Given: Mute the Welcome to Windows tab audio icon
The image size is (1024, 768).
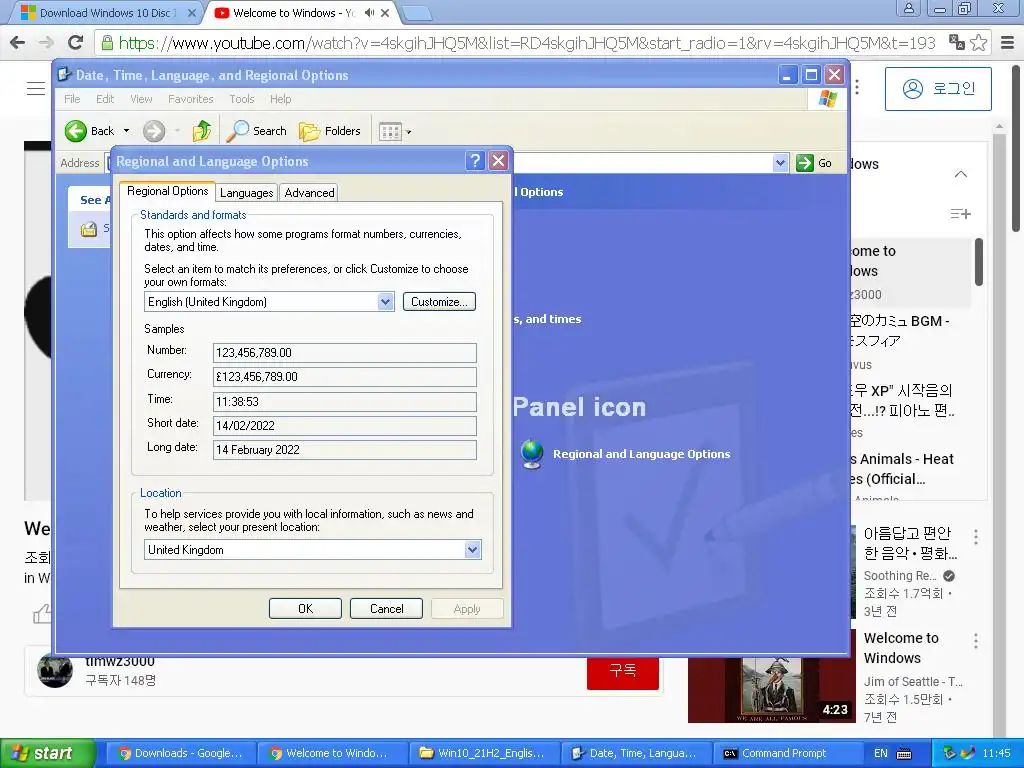Looking at the screenshot, I should tap(369, 12).
